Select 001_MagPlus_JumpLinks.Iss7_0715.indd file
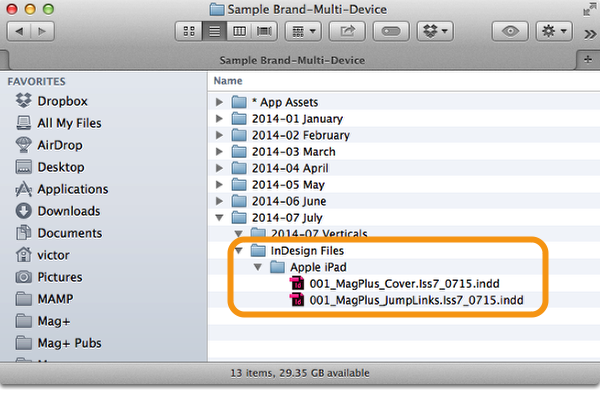Viewport: 600px width, 420px height. point(406,300)
